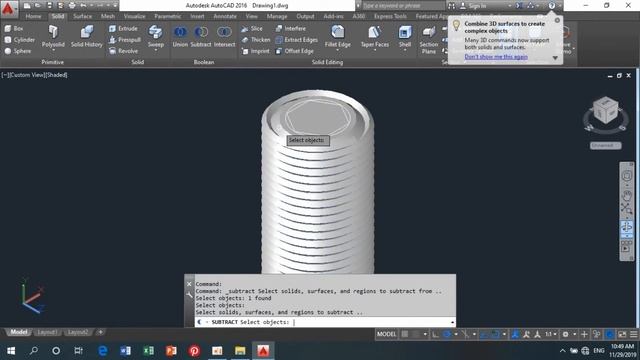Expand the Fillet Edge dropdown arrow
Screen dimensions: 640x360
pyautogui.click(x=338, y=50)
